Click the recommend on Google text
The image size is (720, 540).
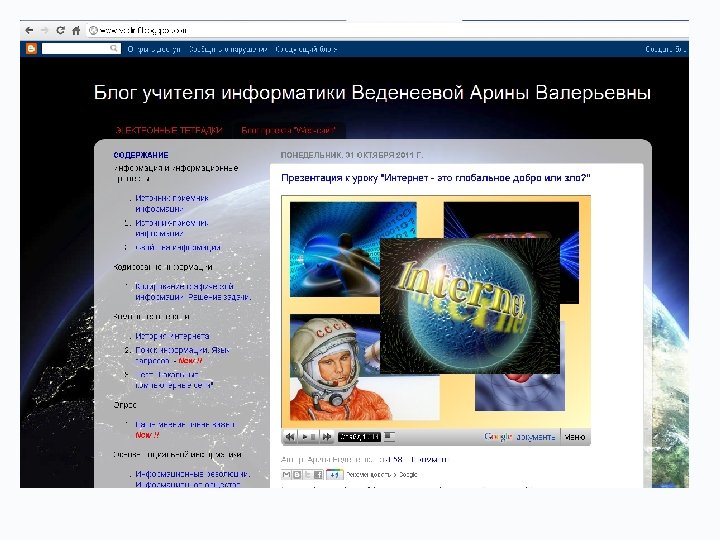coord(382,475)
